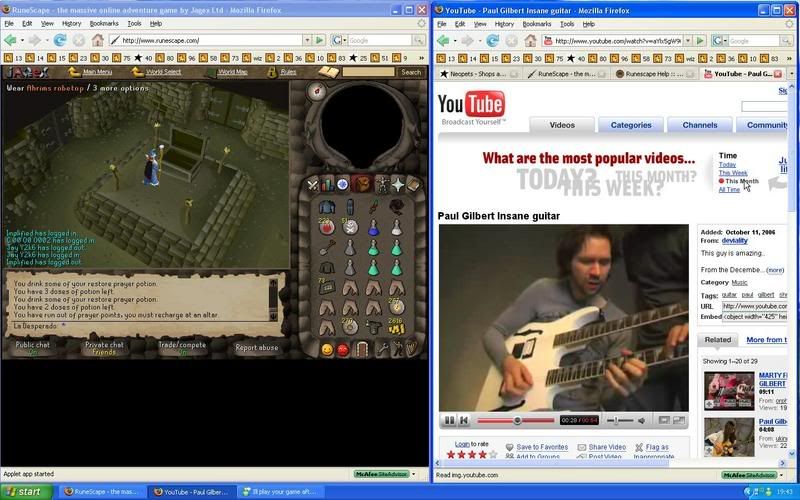Open the music player harp icon
The width and height of the screenshot is (800, 500).
coord(411,349)
